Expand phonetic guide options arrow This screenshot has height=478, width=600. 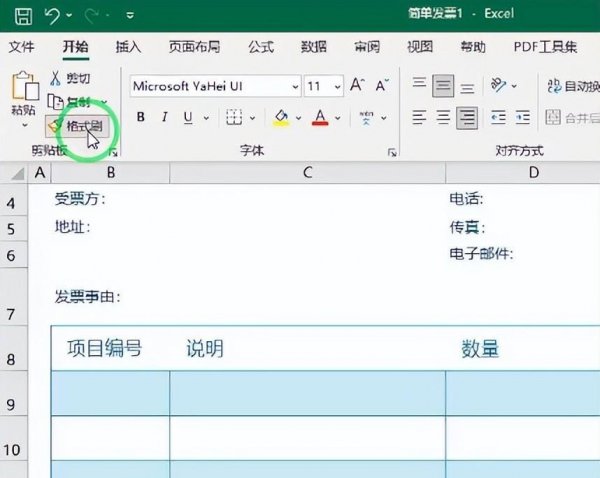[x=383, y=117]
